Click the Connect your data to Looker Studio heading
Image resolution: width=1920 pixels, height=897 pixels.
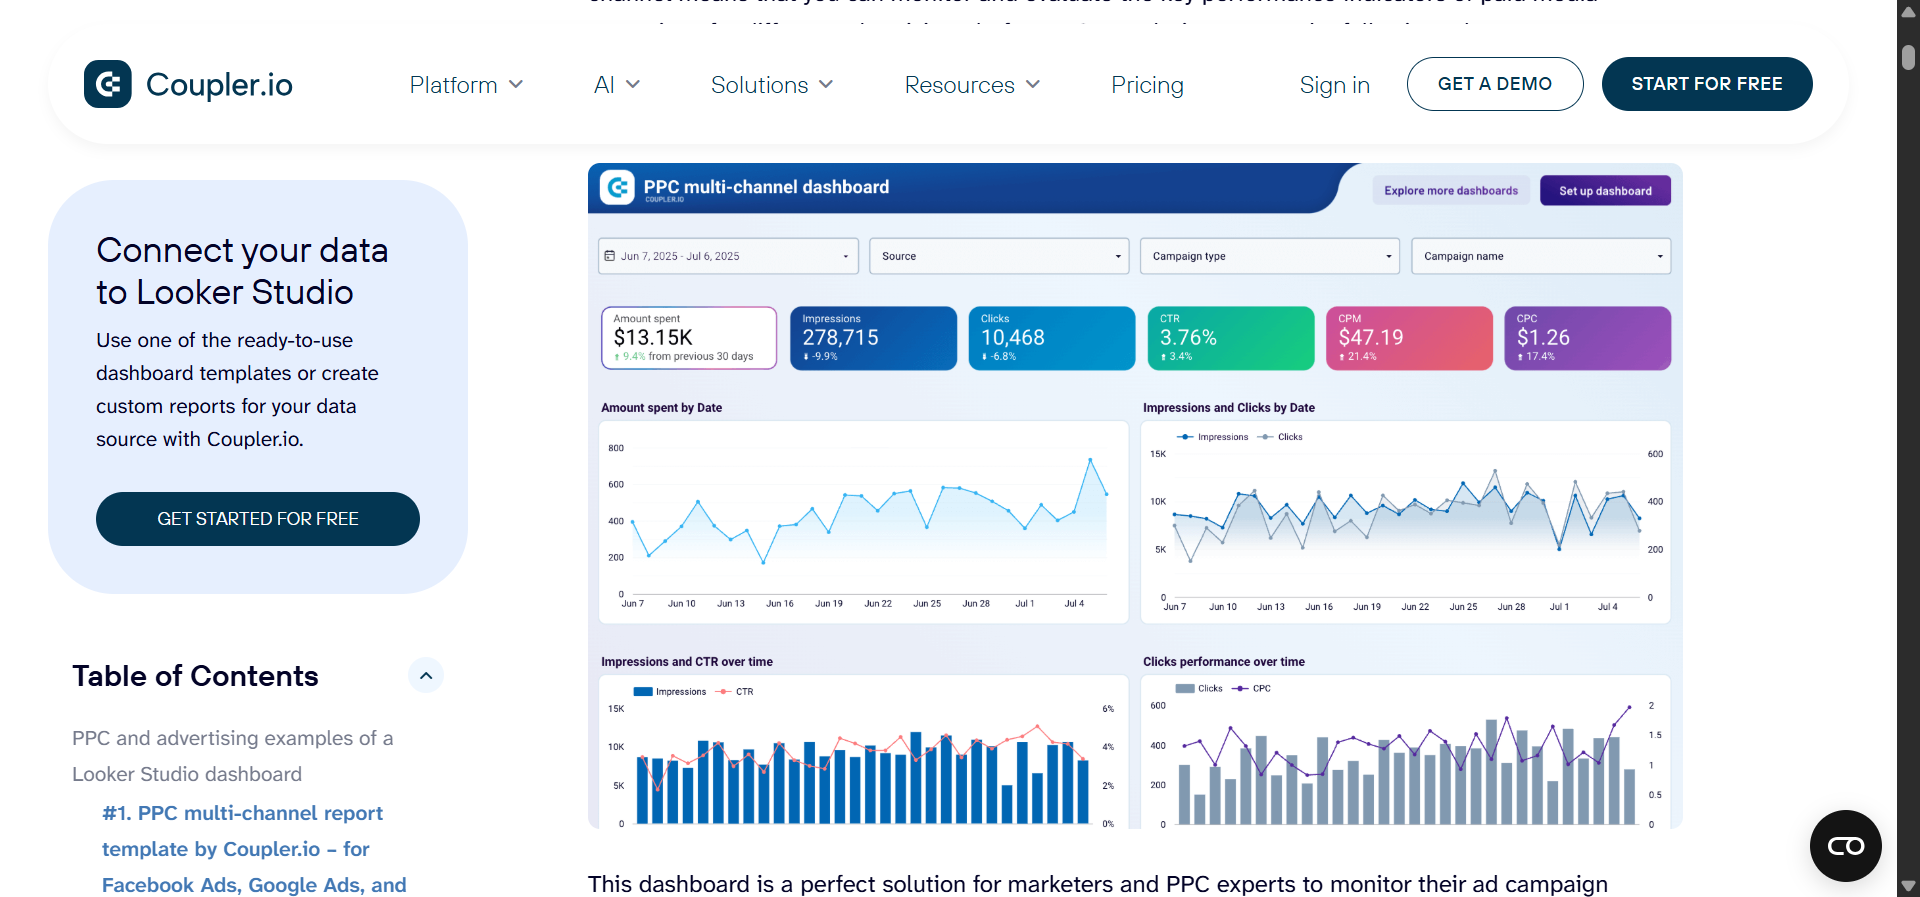point(242,271)
